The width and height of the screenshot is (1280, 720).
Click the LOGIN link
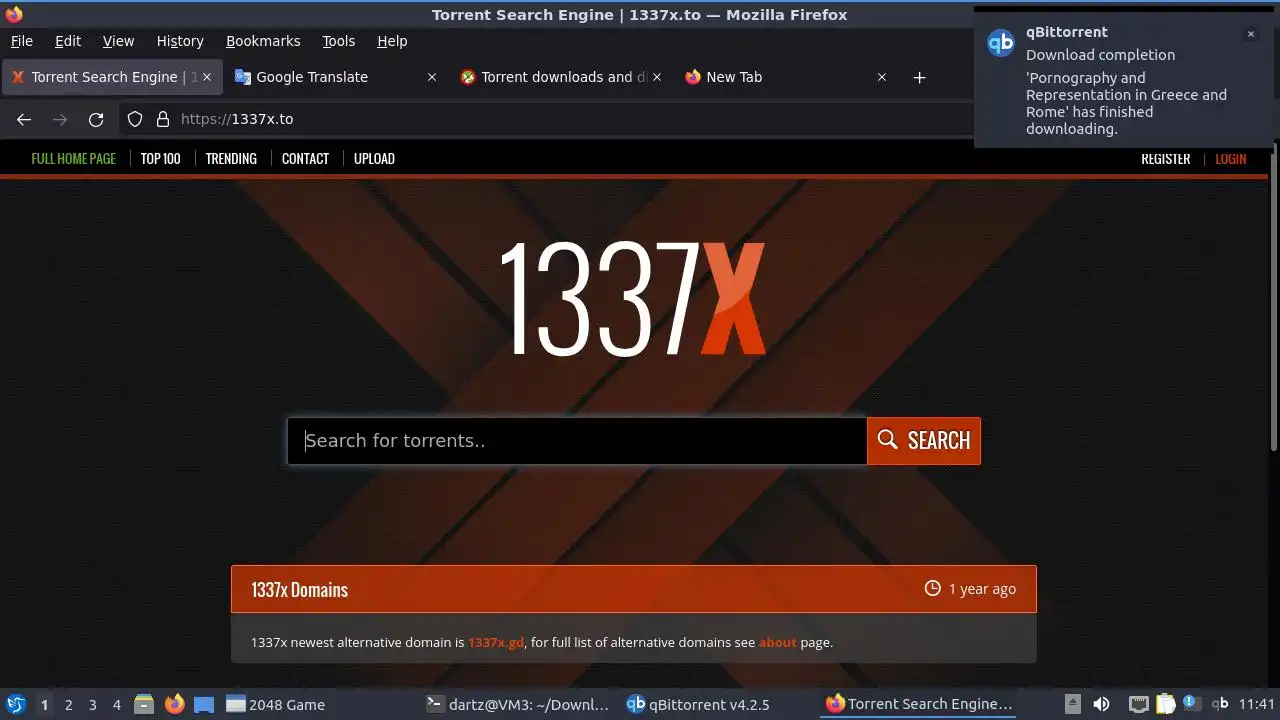[1231, 159]
